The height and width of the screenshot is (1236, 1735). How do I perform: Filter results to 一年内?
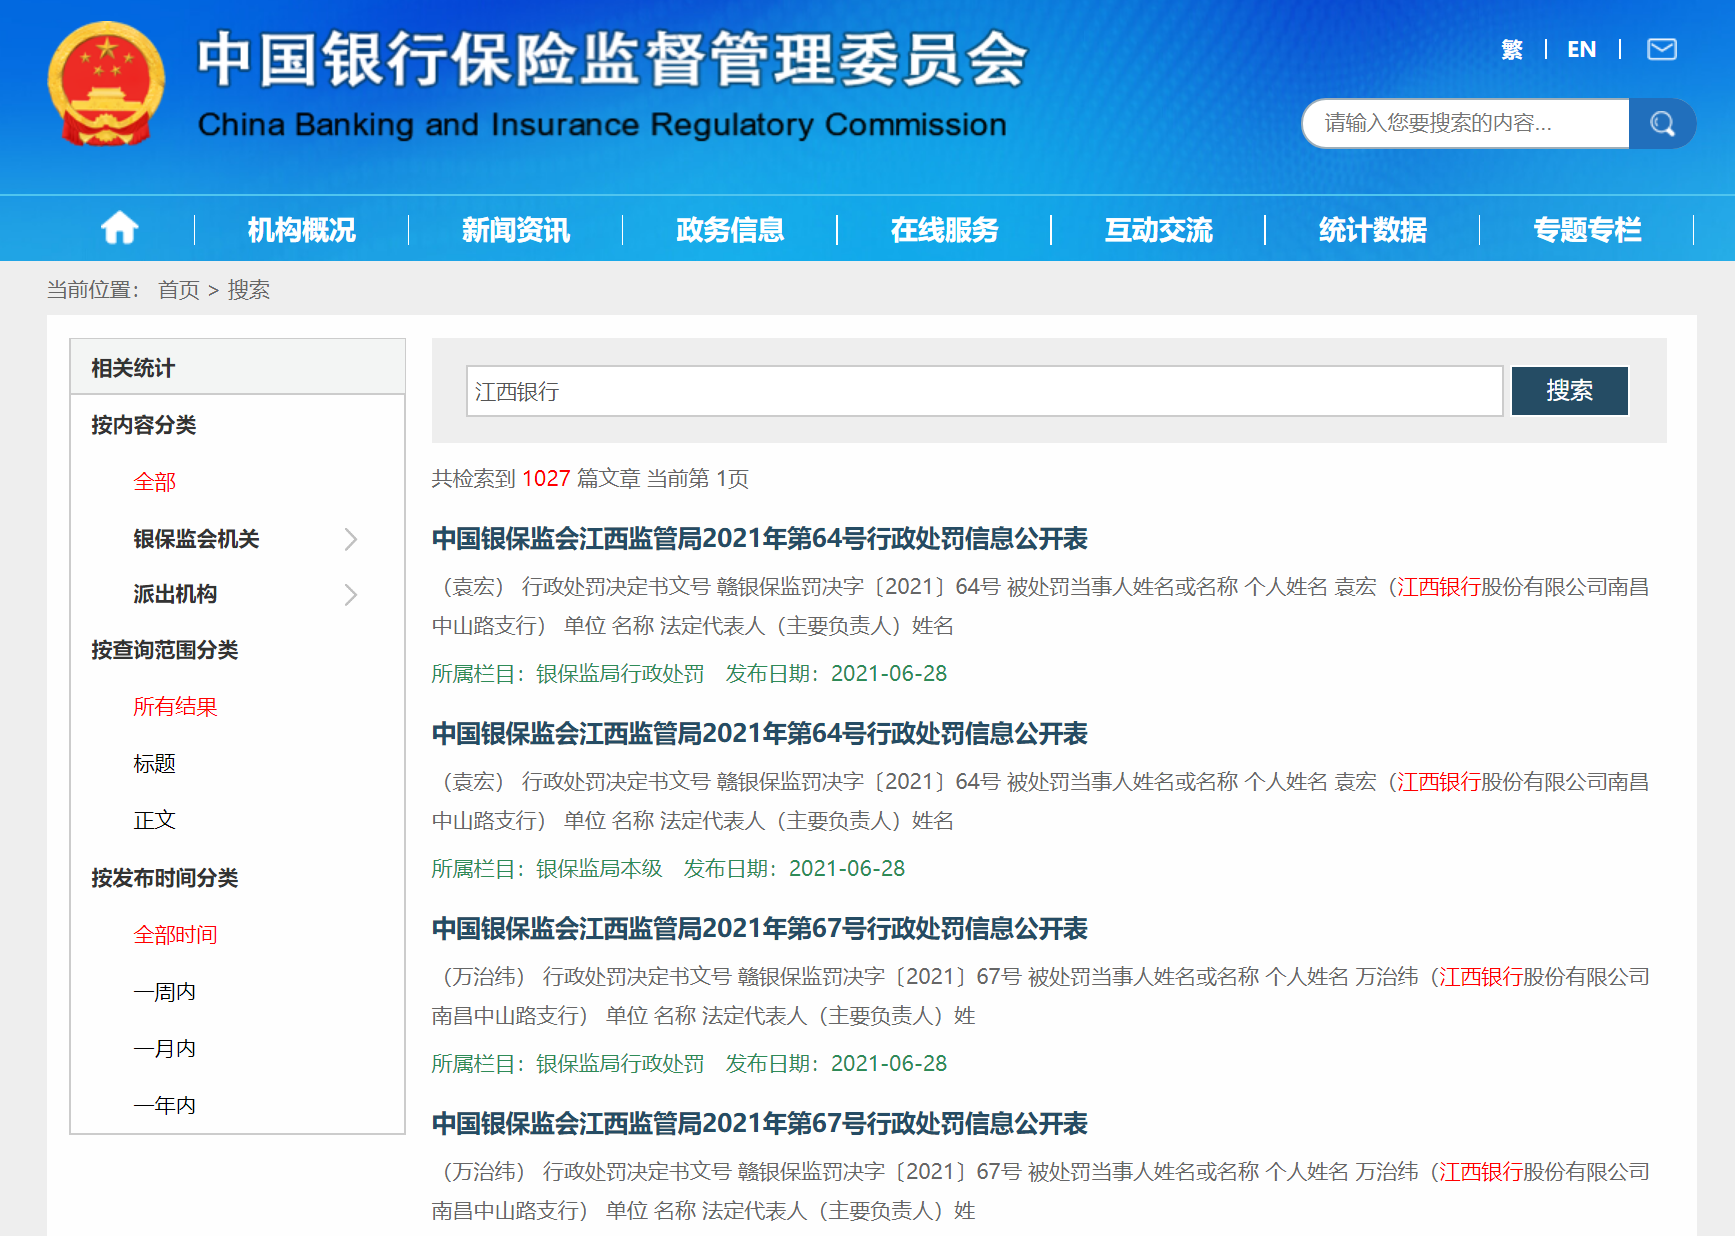[164, 1106]
